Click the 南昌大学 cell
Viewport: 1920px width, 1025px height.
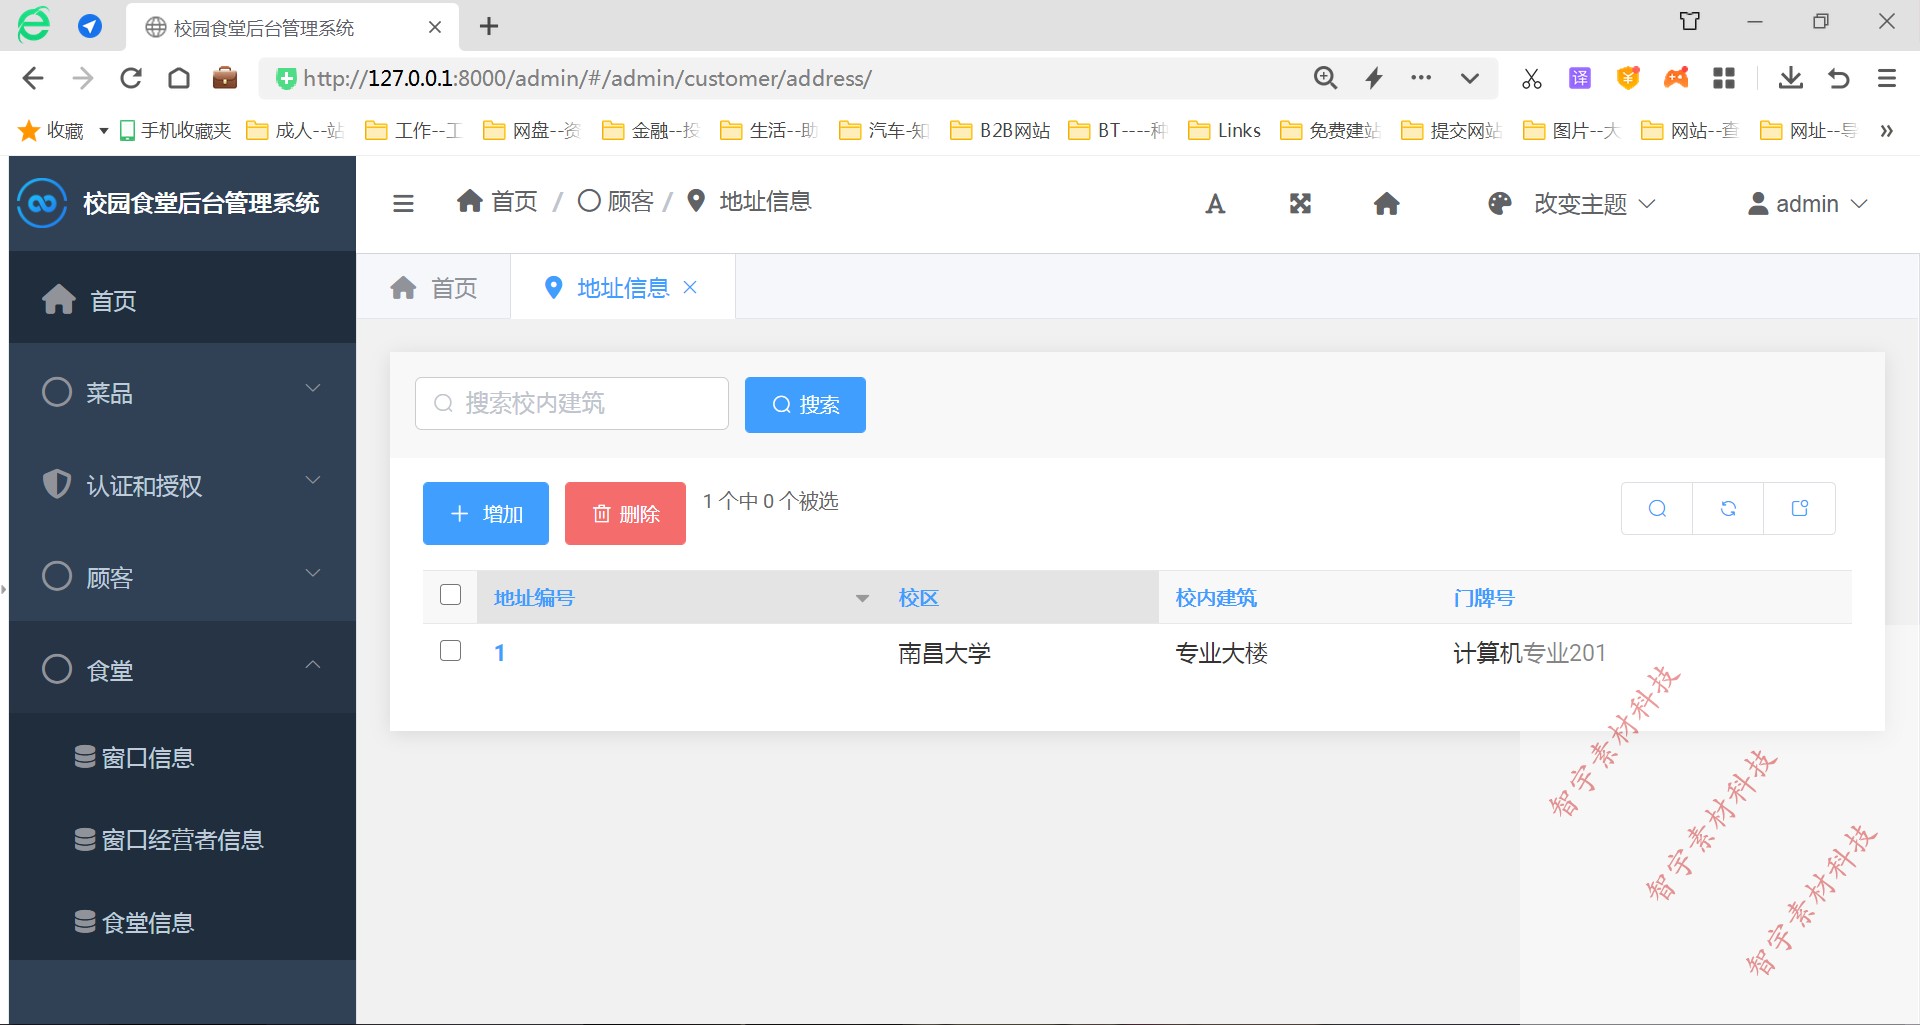point(944,654)
